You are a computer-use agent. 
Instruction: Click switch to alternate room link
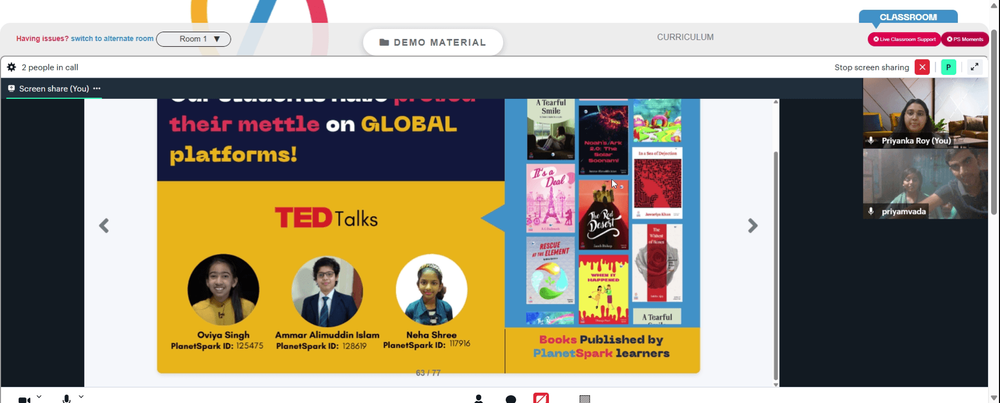(112, 39)
